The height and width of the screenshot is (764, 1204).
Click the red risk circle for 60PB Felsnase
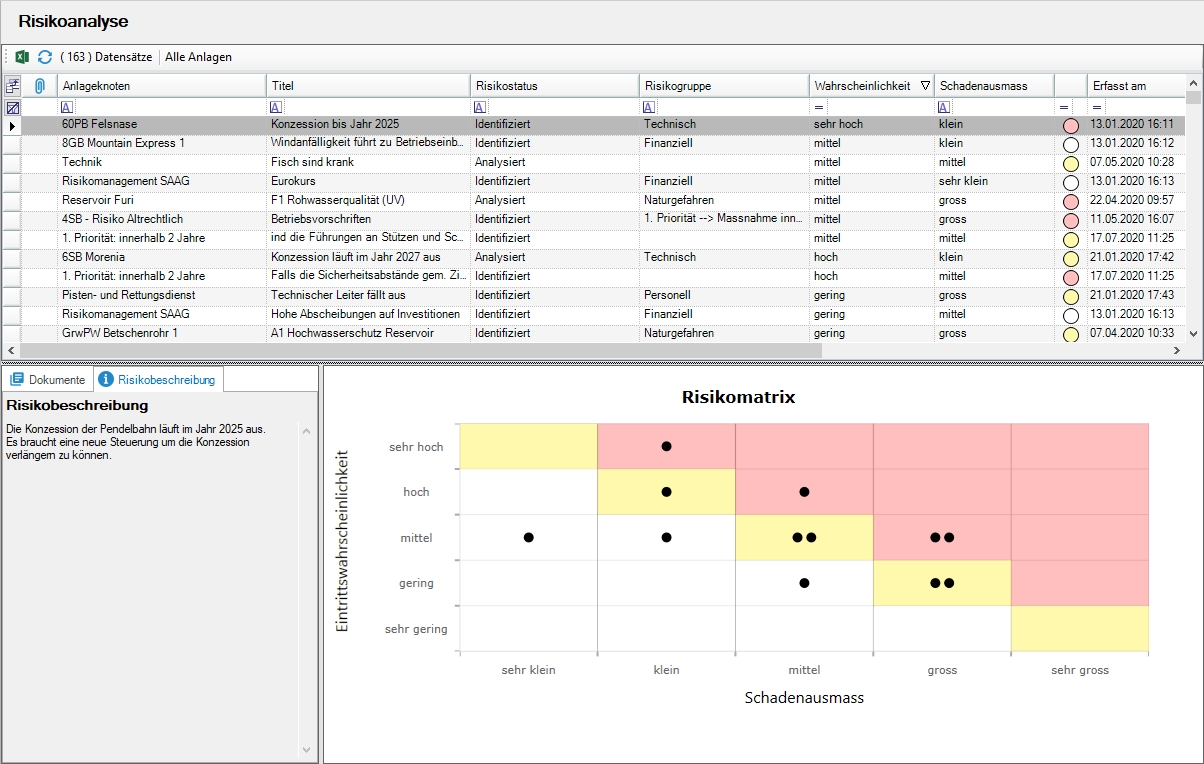(1071, 126)
